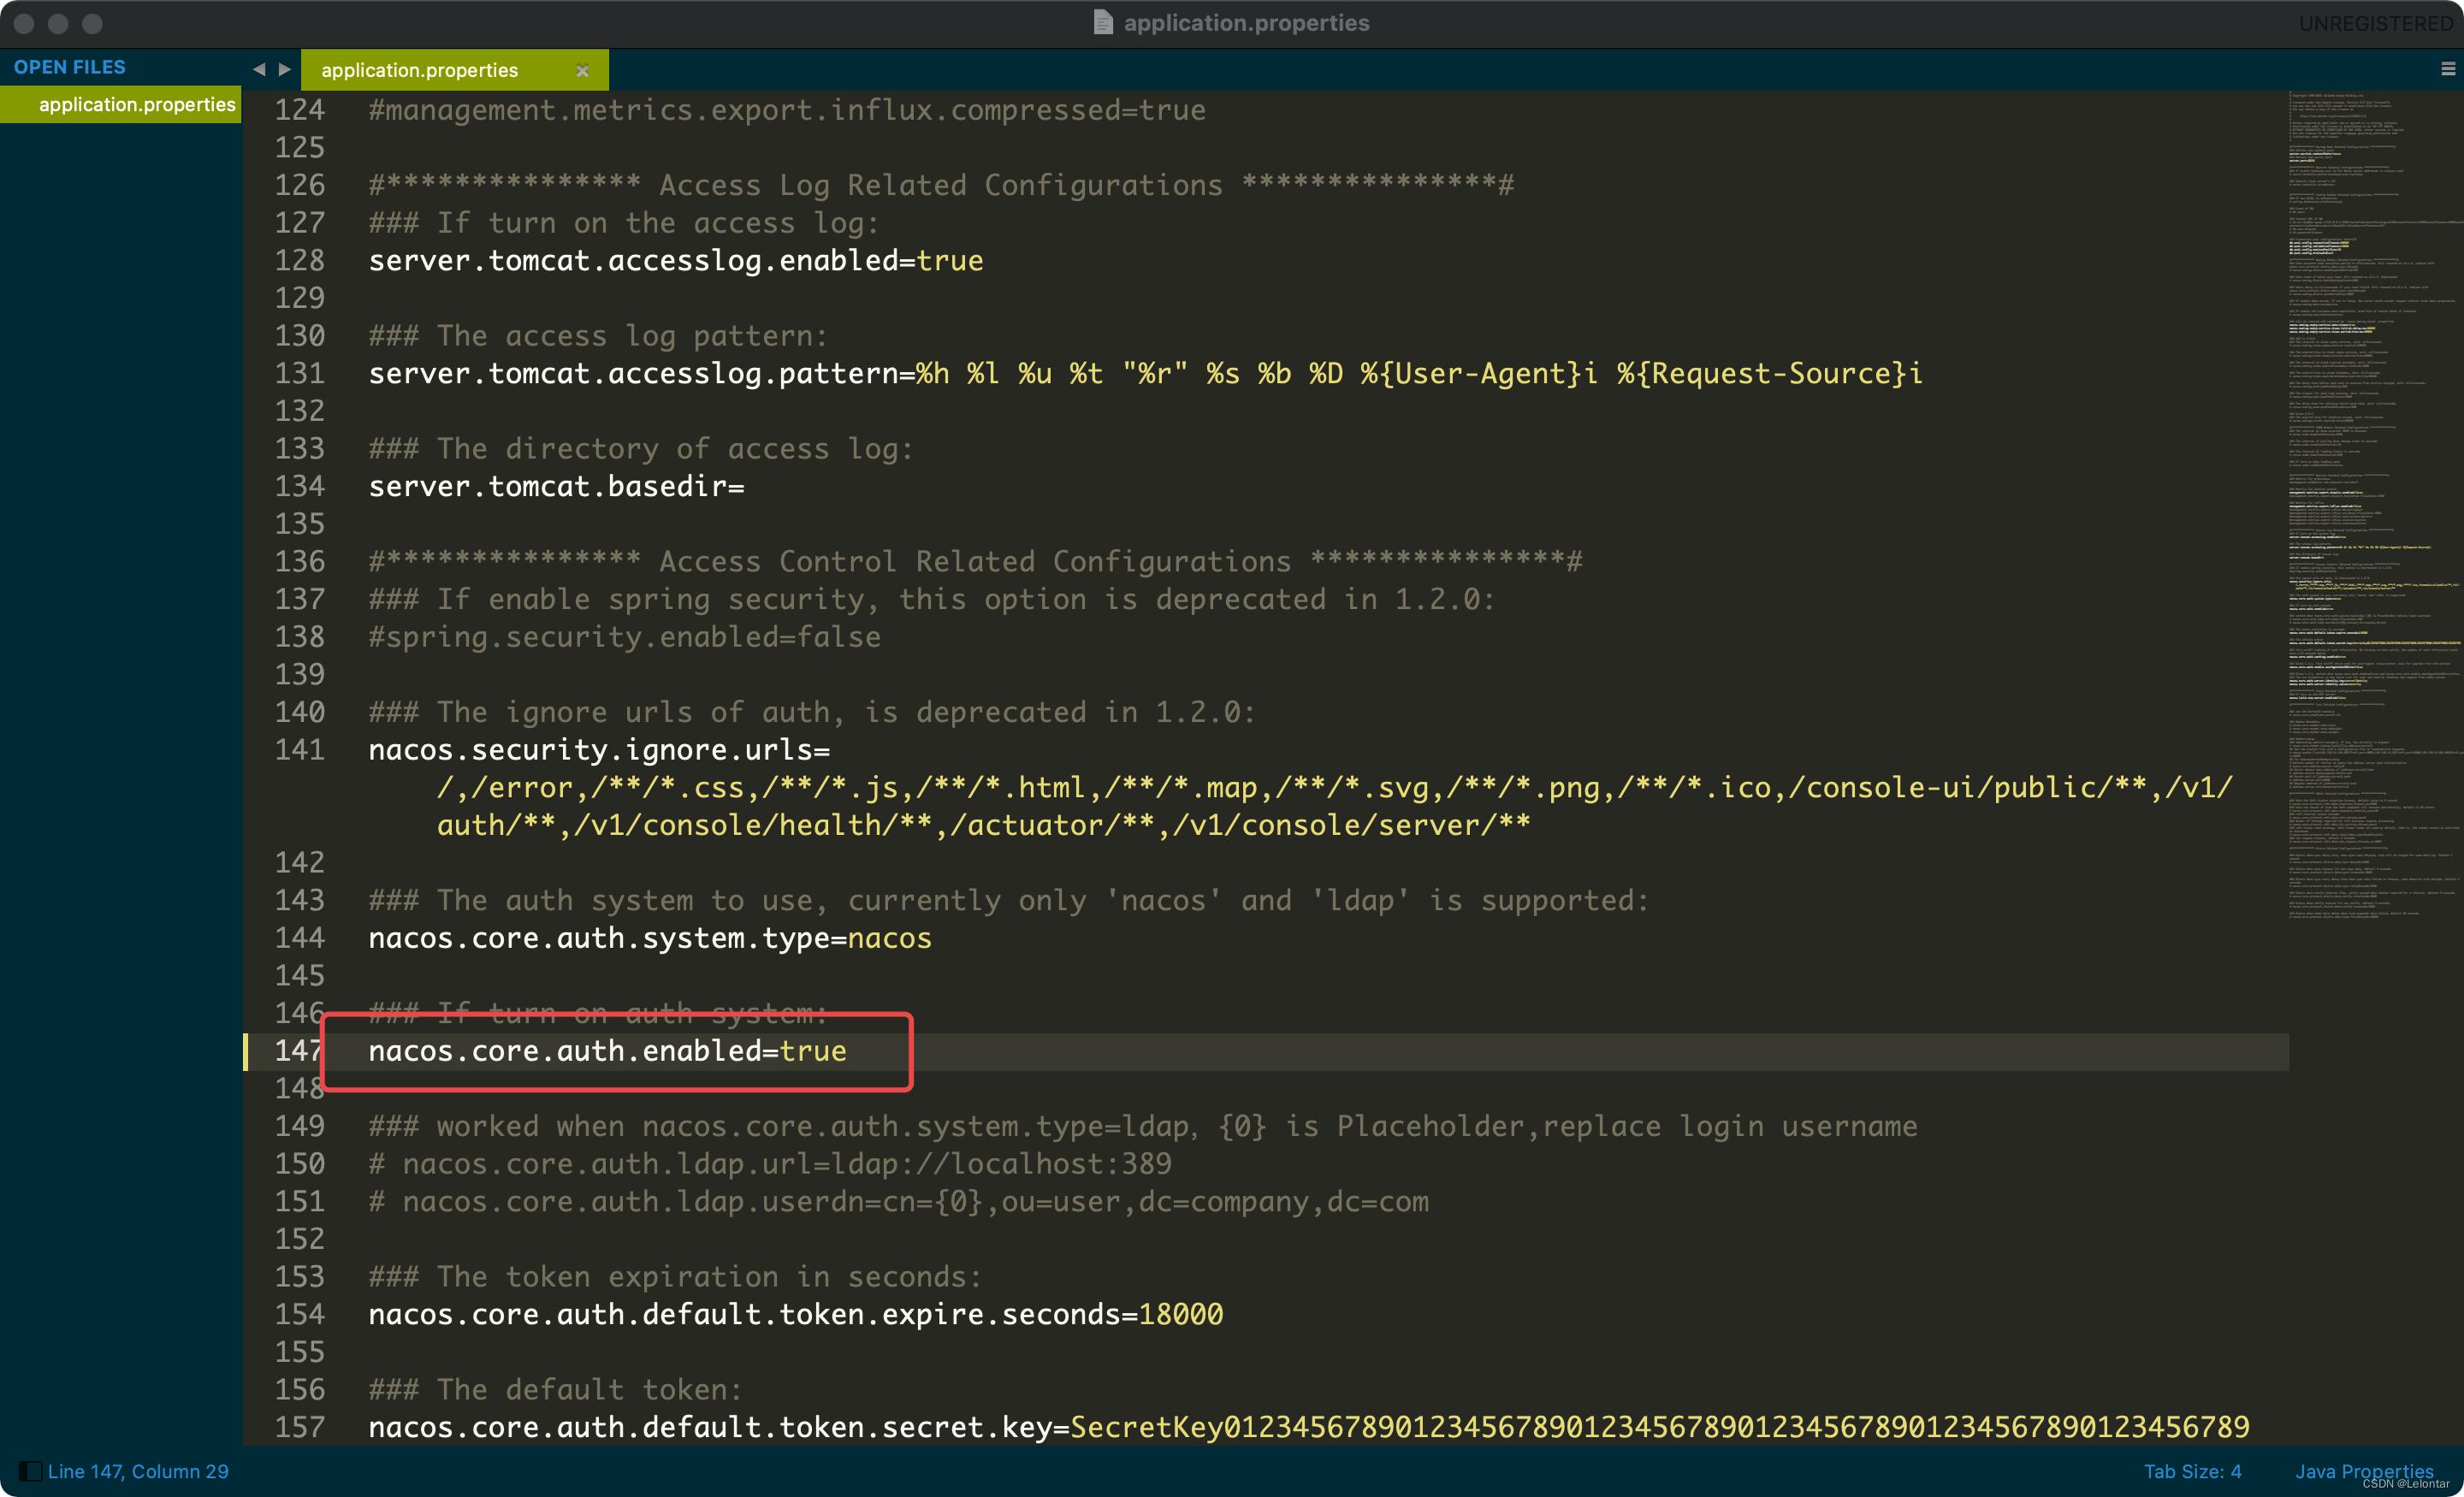2464x1497 pixels.
Task: Place cursor on server.tomcat.accesslog.enabled=true
Action: (x=676, y=261)
